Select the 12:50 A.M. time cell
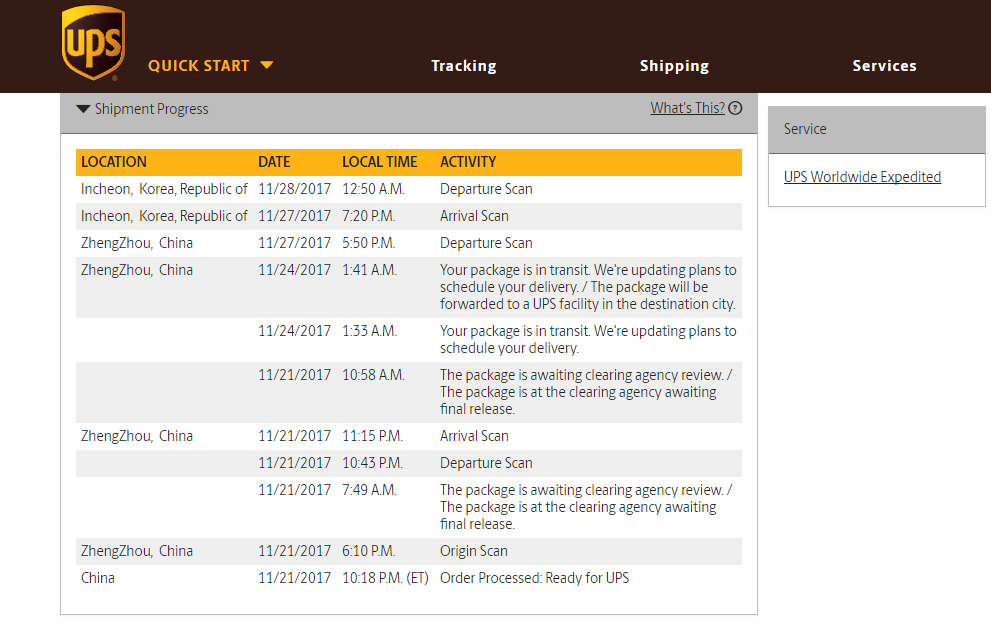991x628 pixels. pos(374,189)
